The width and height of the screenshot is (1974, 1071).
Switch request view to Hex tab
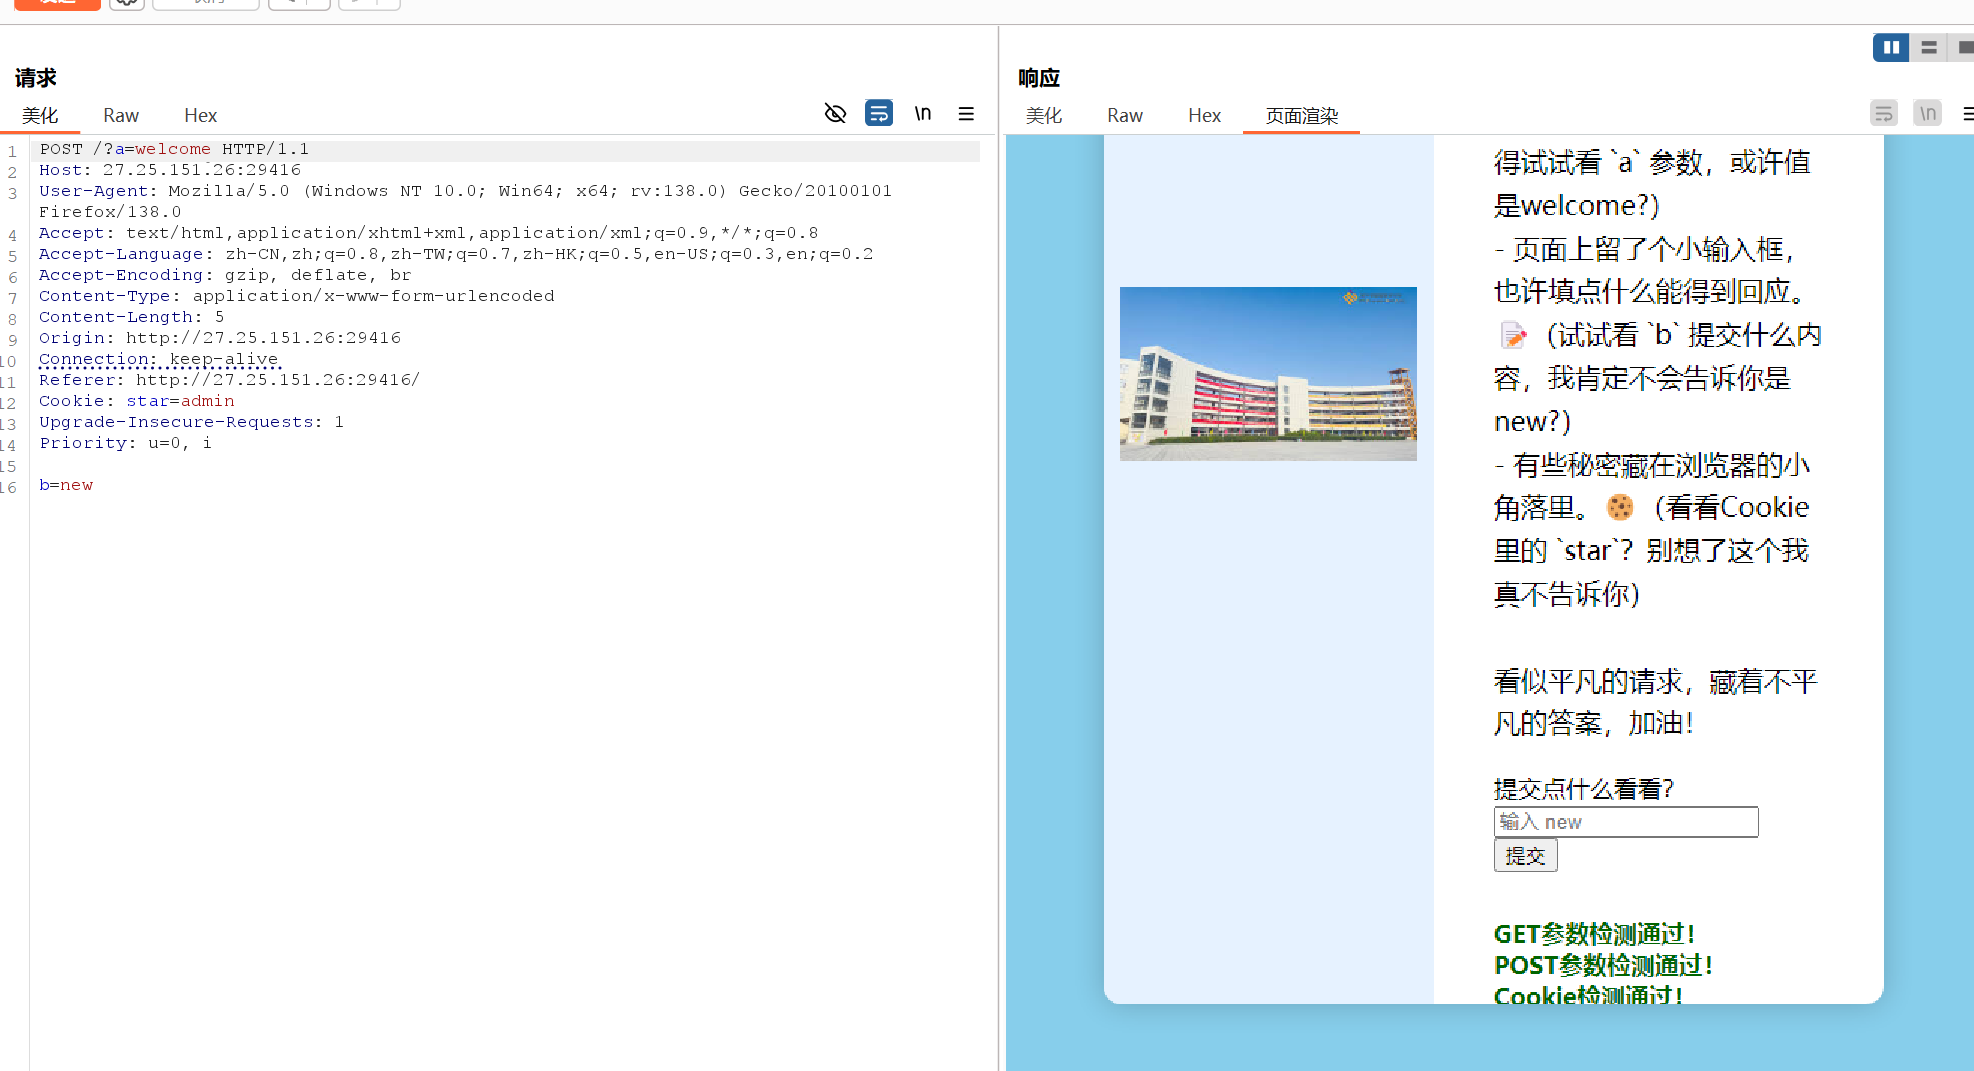tap(200, 116)
